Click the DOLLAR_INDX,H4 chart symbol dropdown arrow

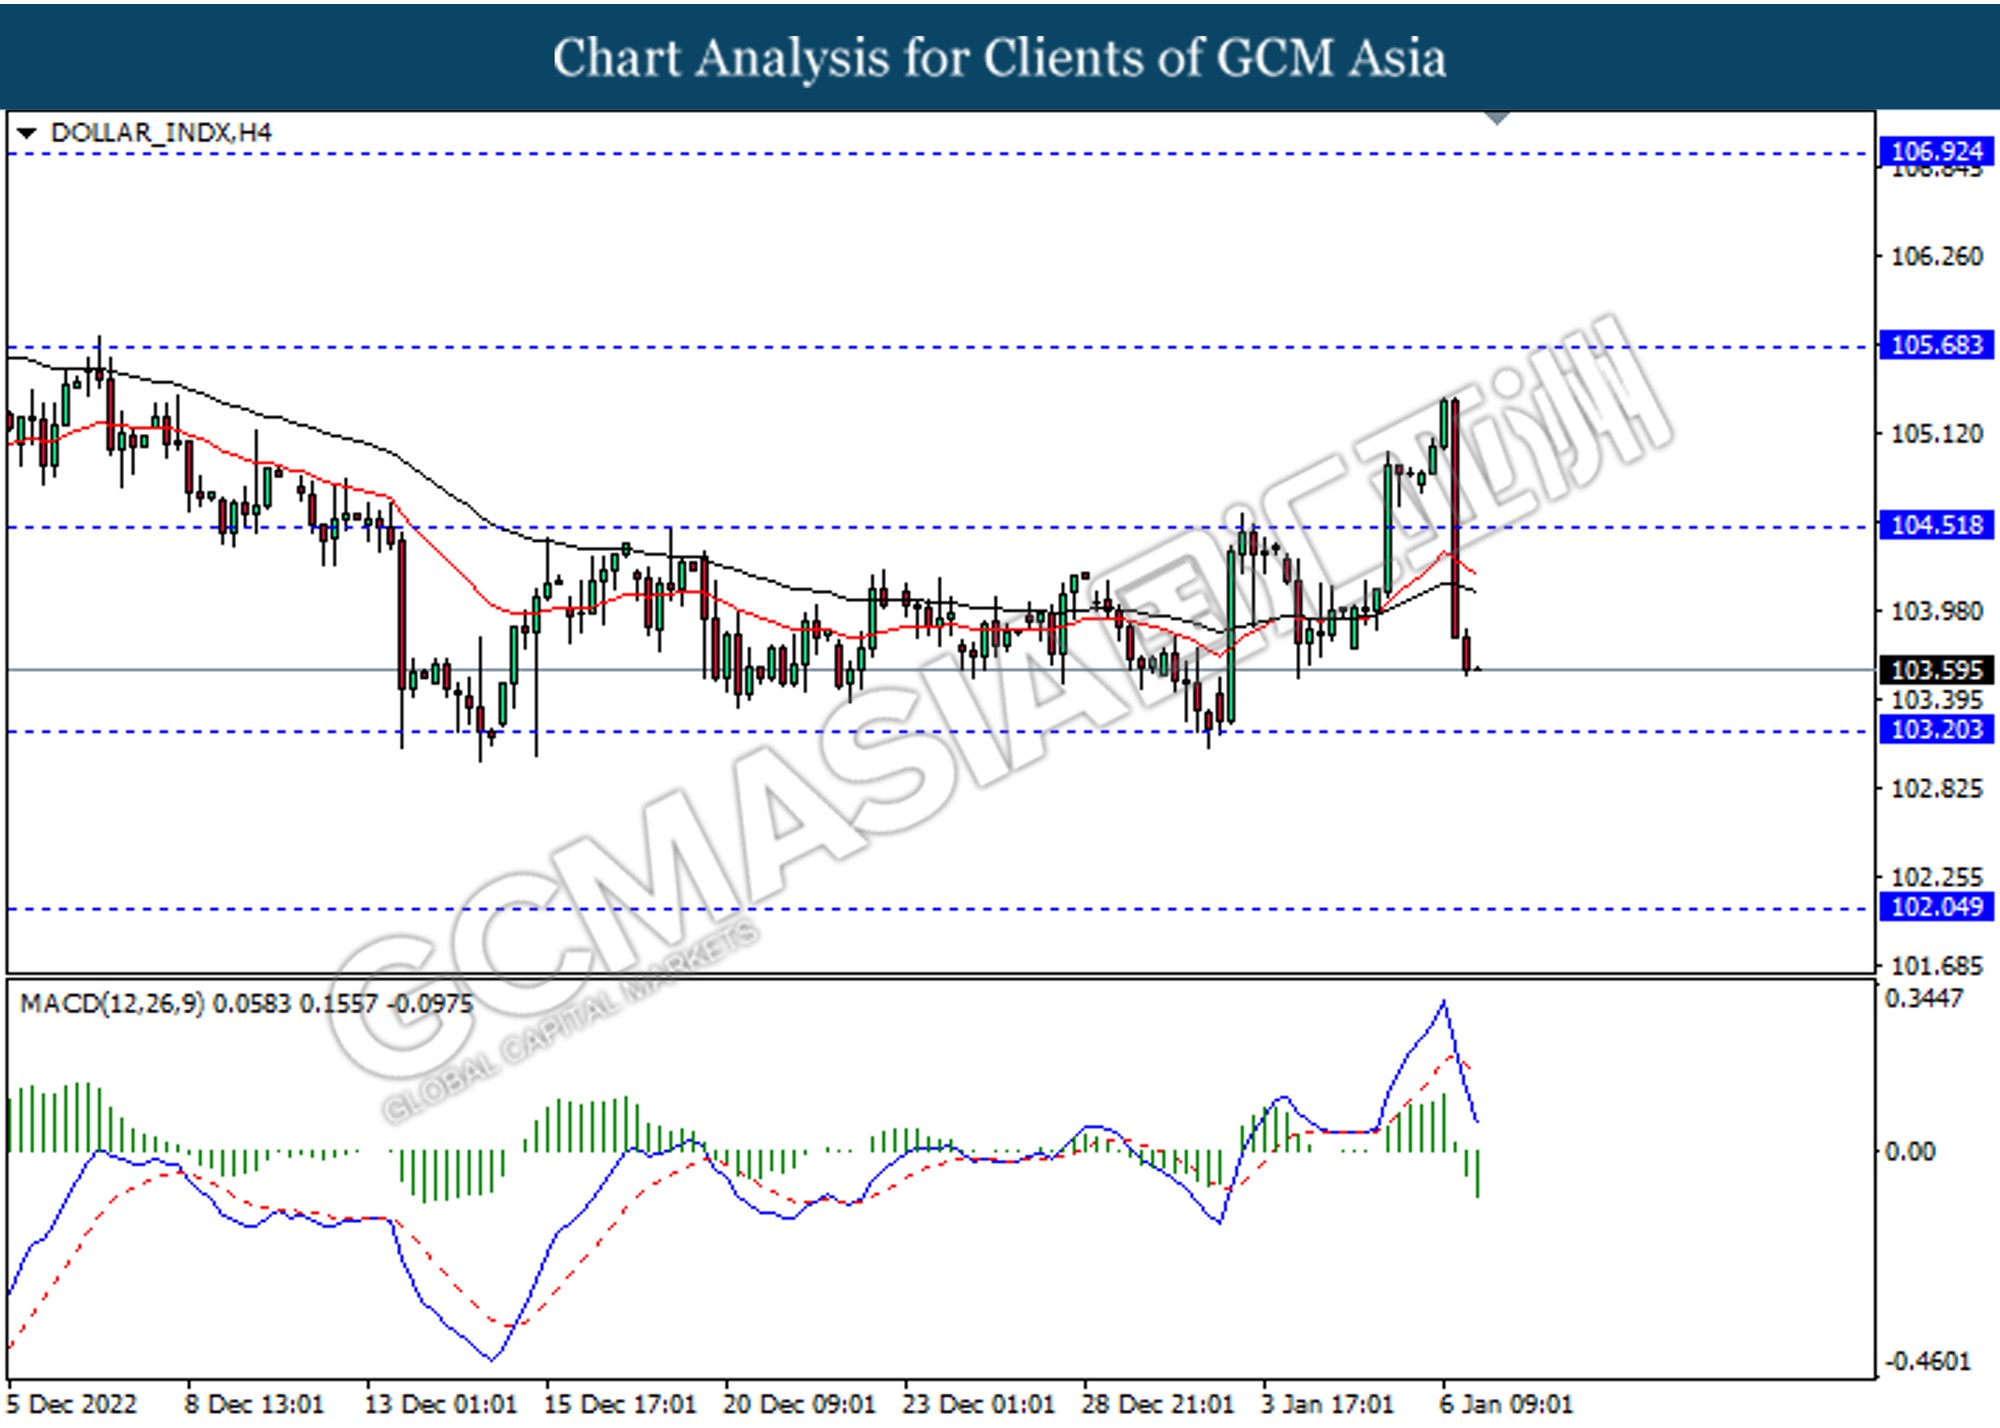pyautogui.click(x=27, y=133)
